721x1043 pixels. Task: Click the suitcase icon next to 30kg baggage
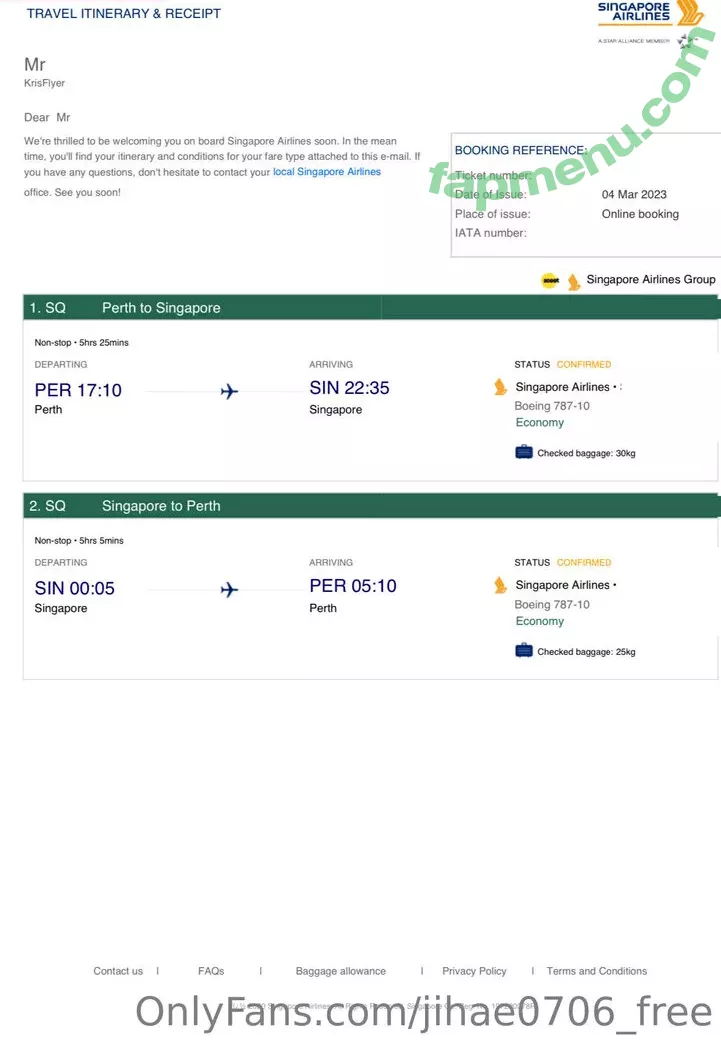click(x=524, y=452)
